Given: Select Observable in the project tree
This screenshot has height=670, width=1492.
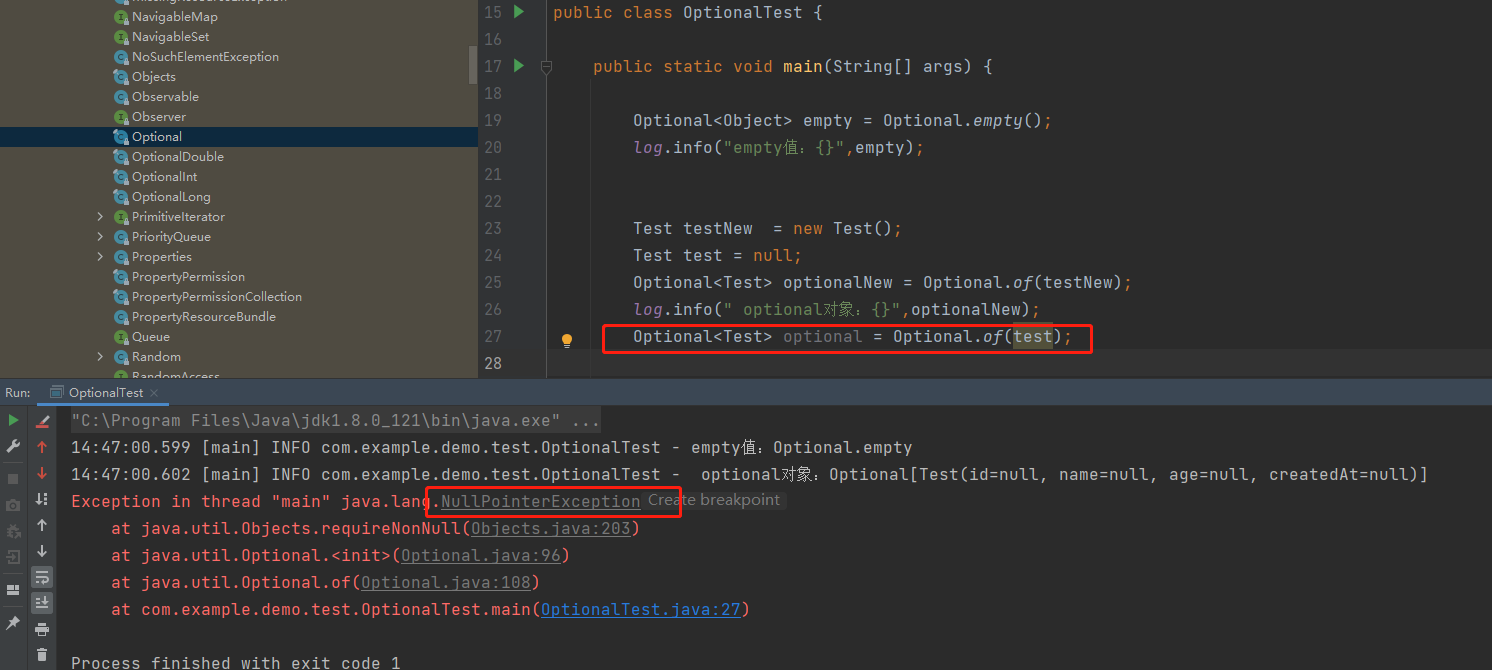Looking at the screenshot, I should [x=166, y=97].
